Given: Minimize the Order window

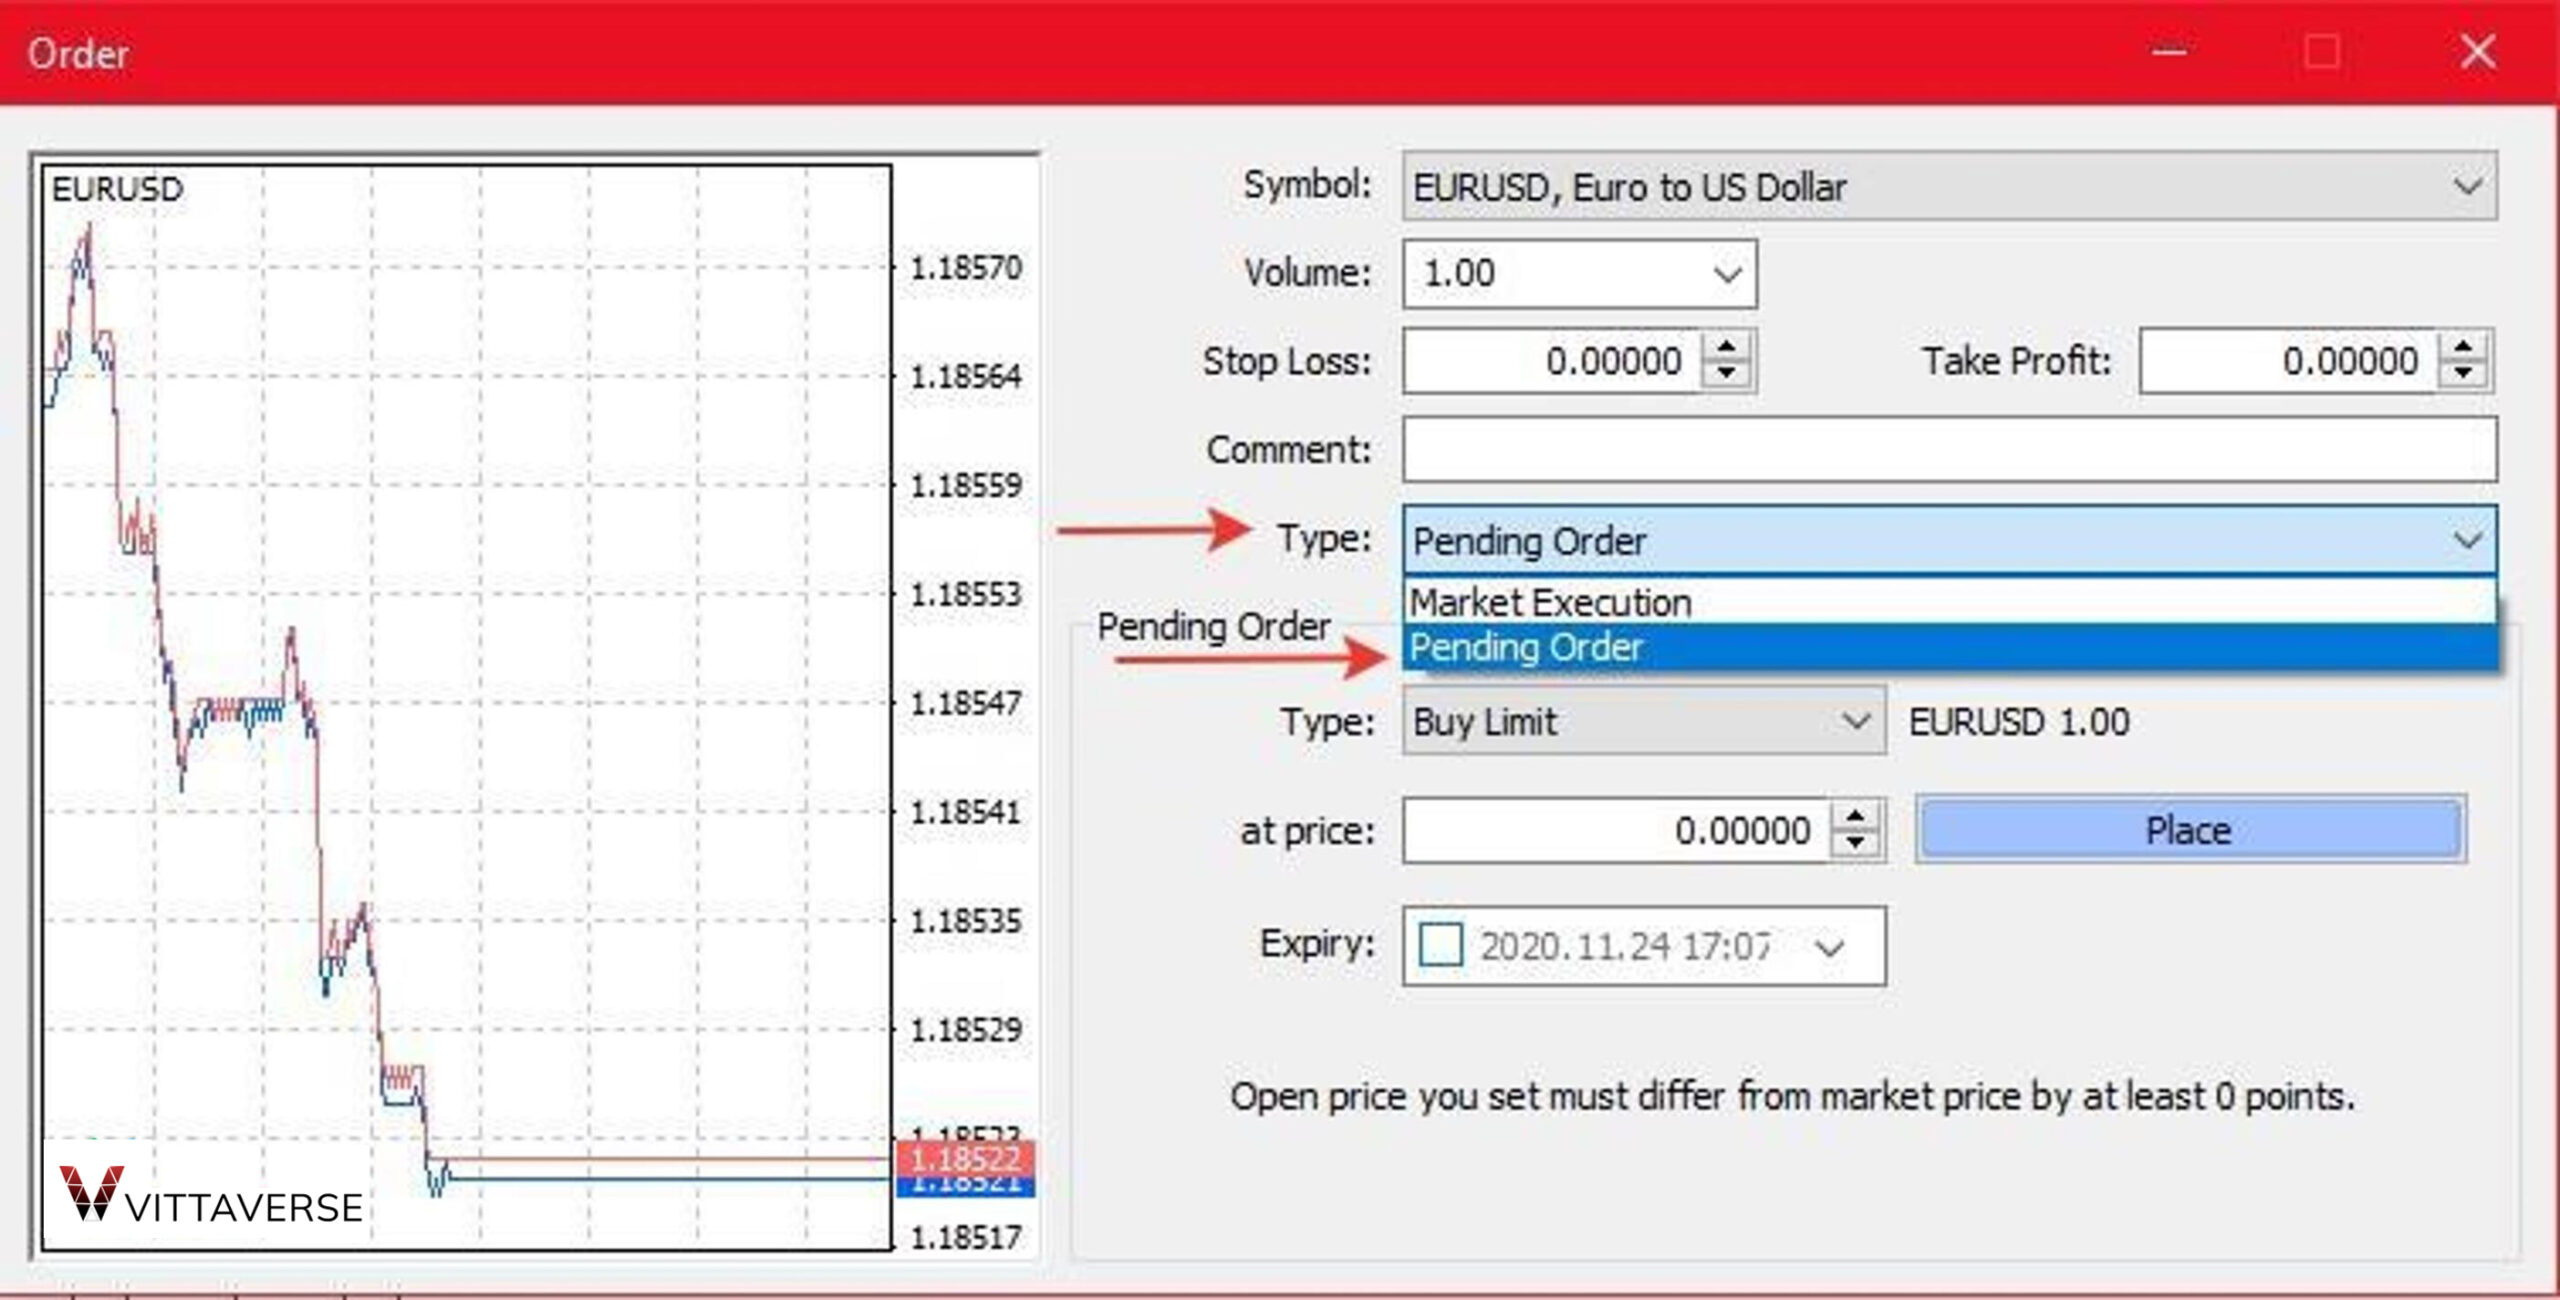Looking at the screenshot, I should point(2169,51).
